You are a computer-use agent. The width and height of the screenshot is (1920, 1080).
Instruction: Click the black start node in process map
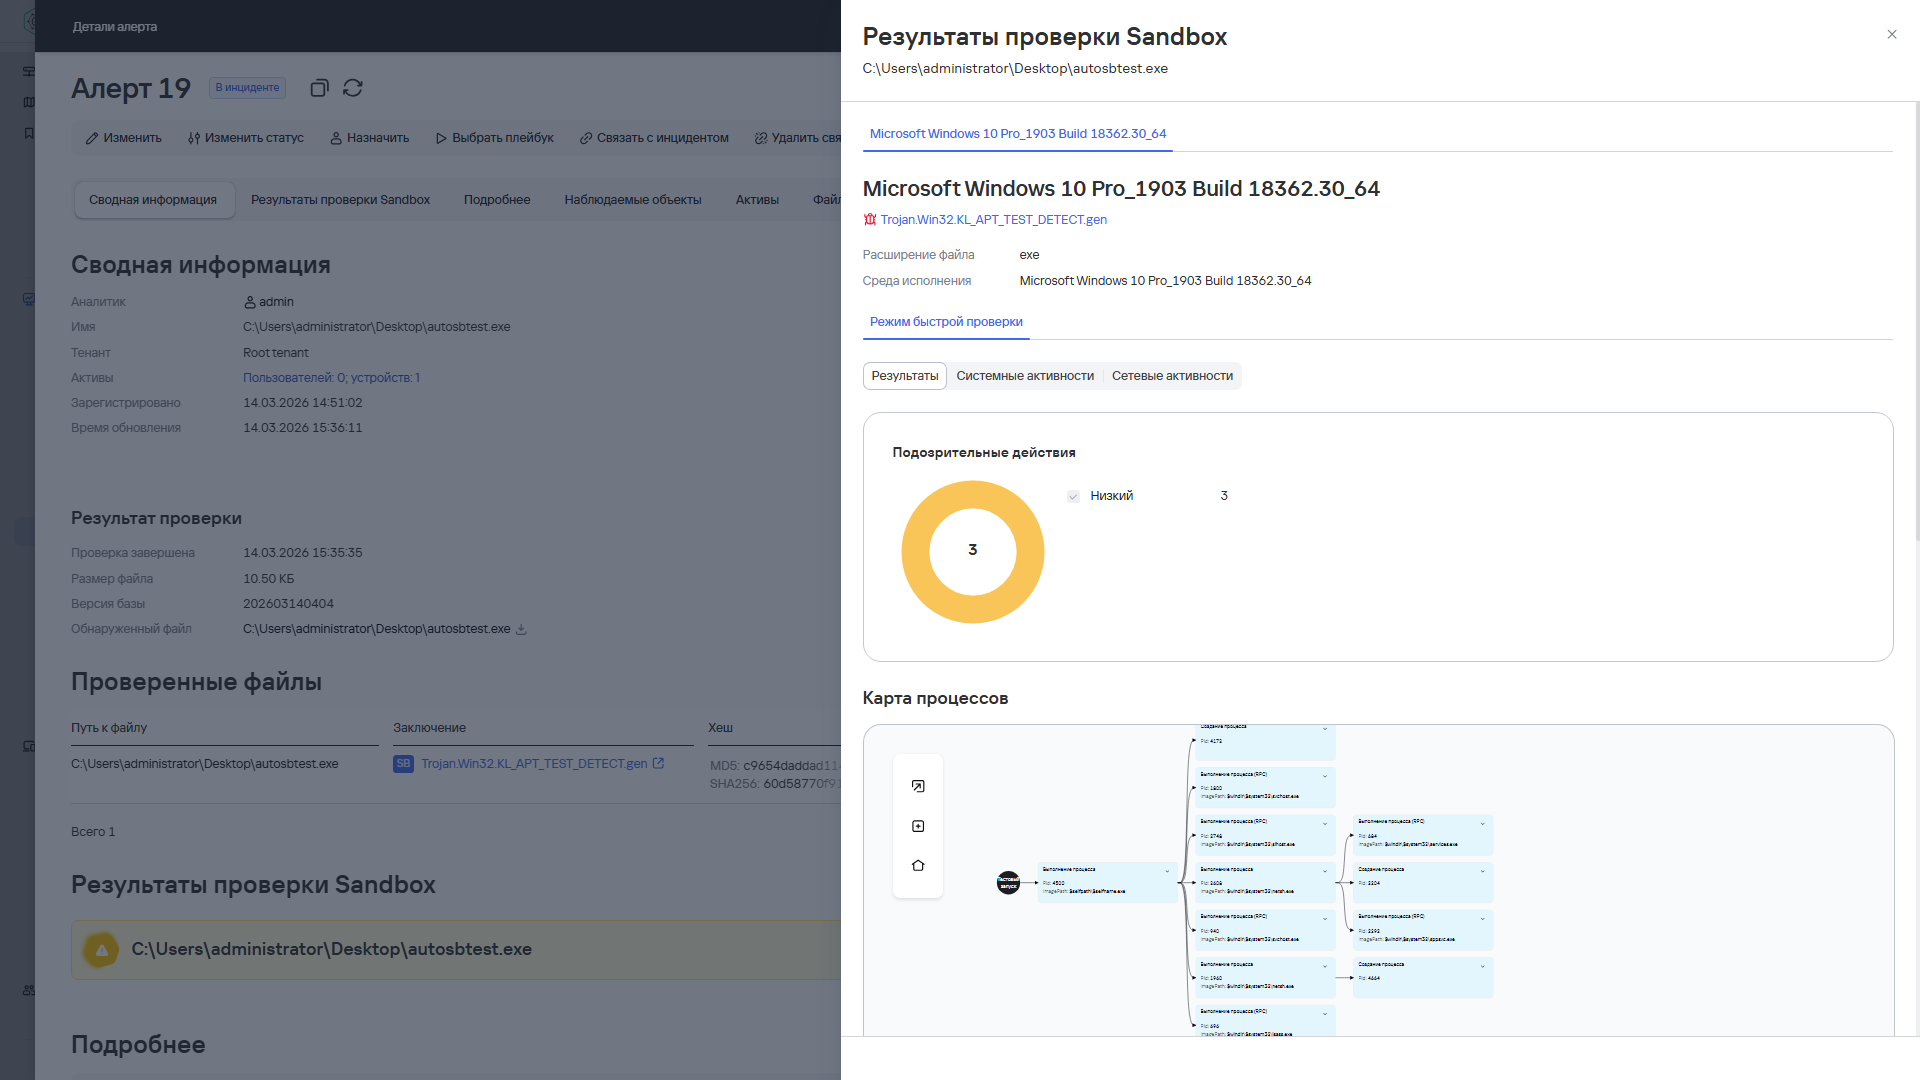[1008, 882]
